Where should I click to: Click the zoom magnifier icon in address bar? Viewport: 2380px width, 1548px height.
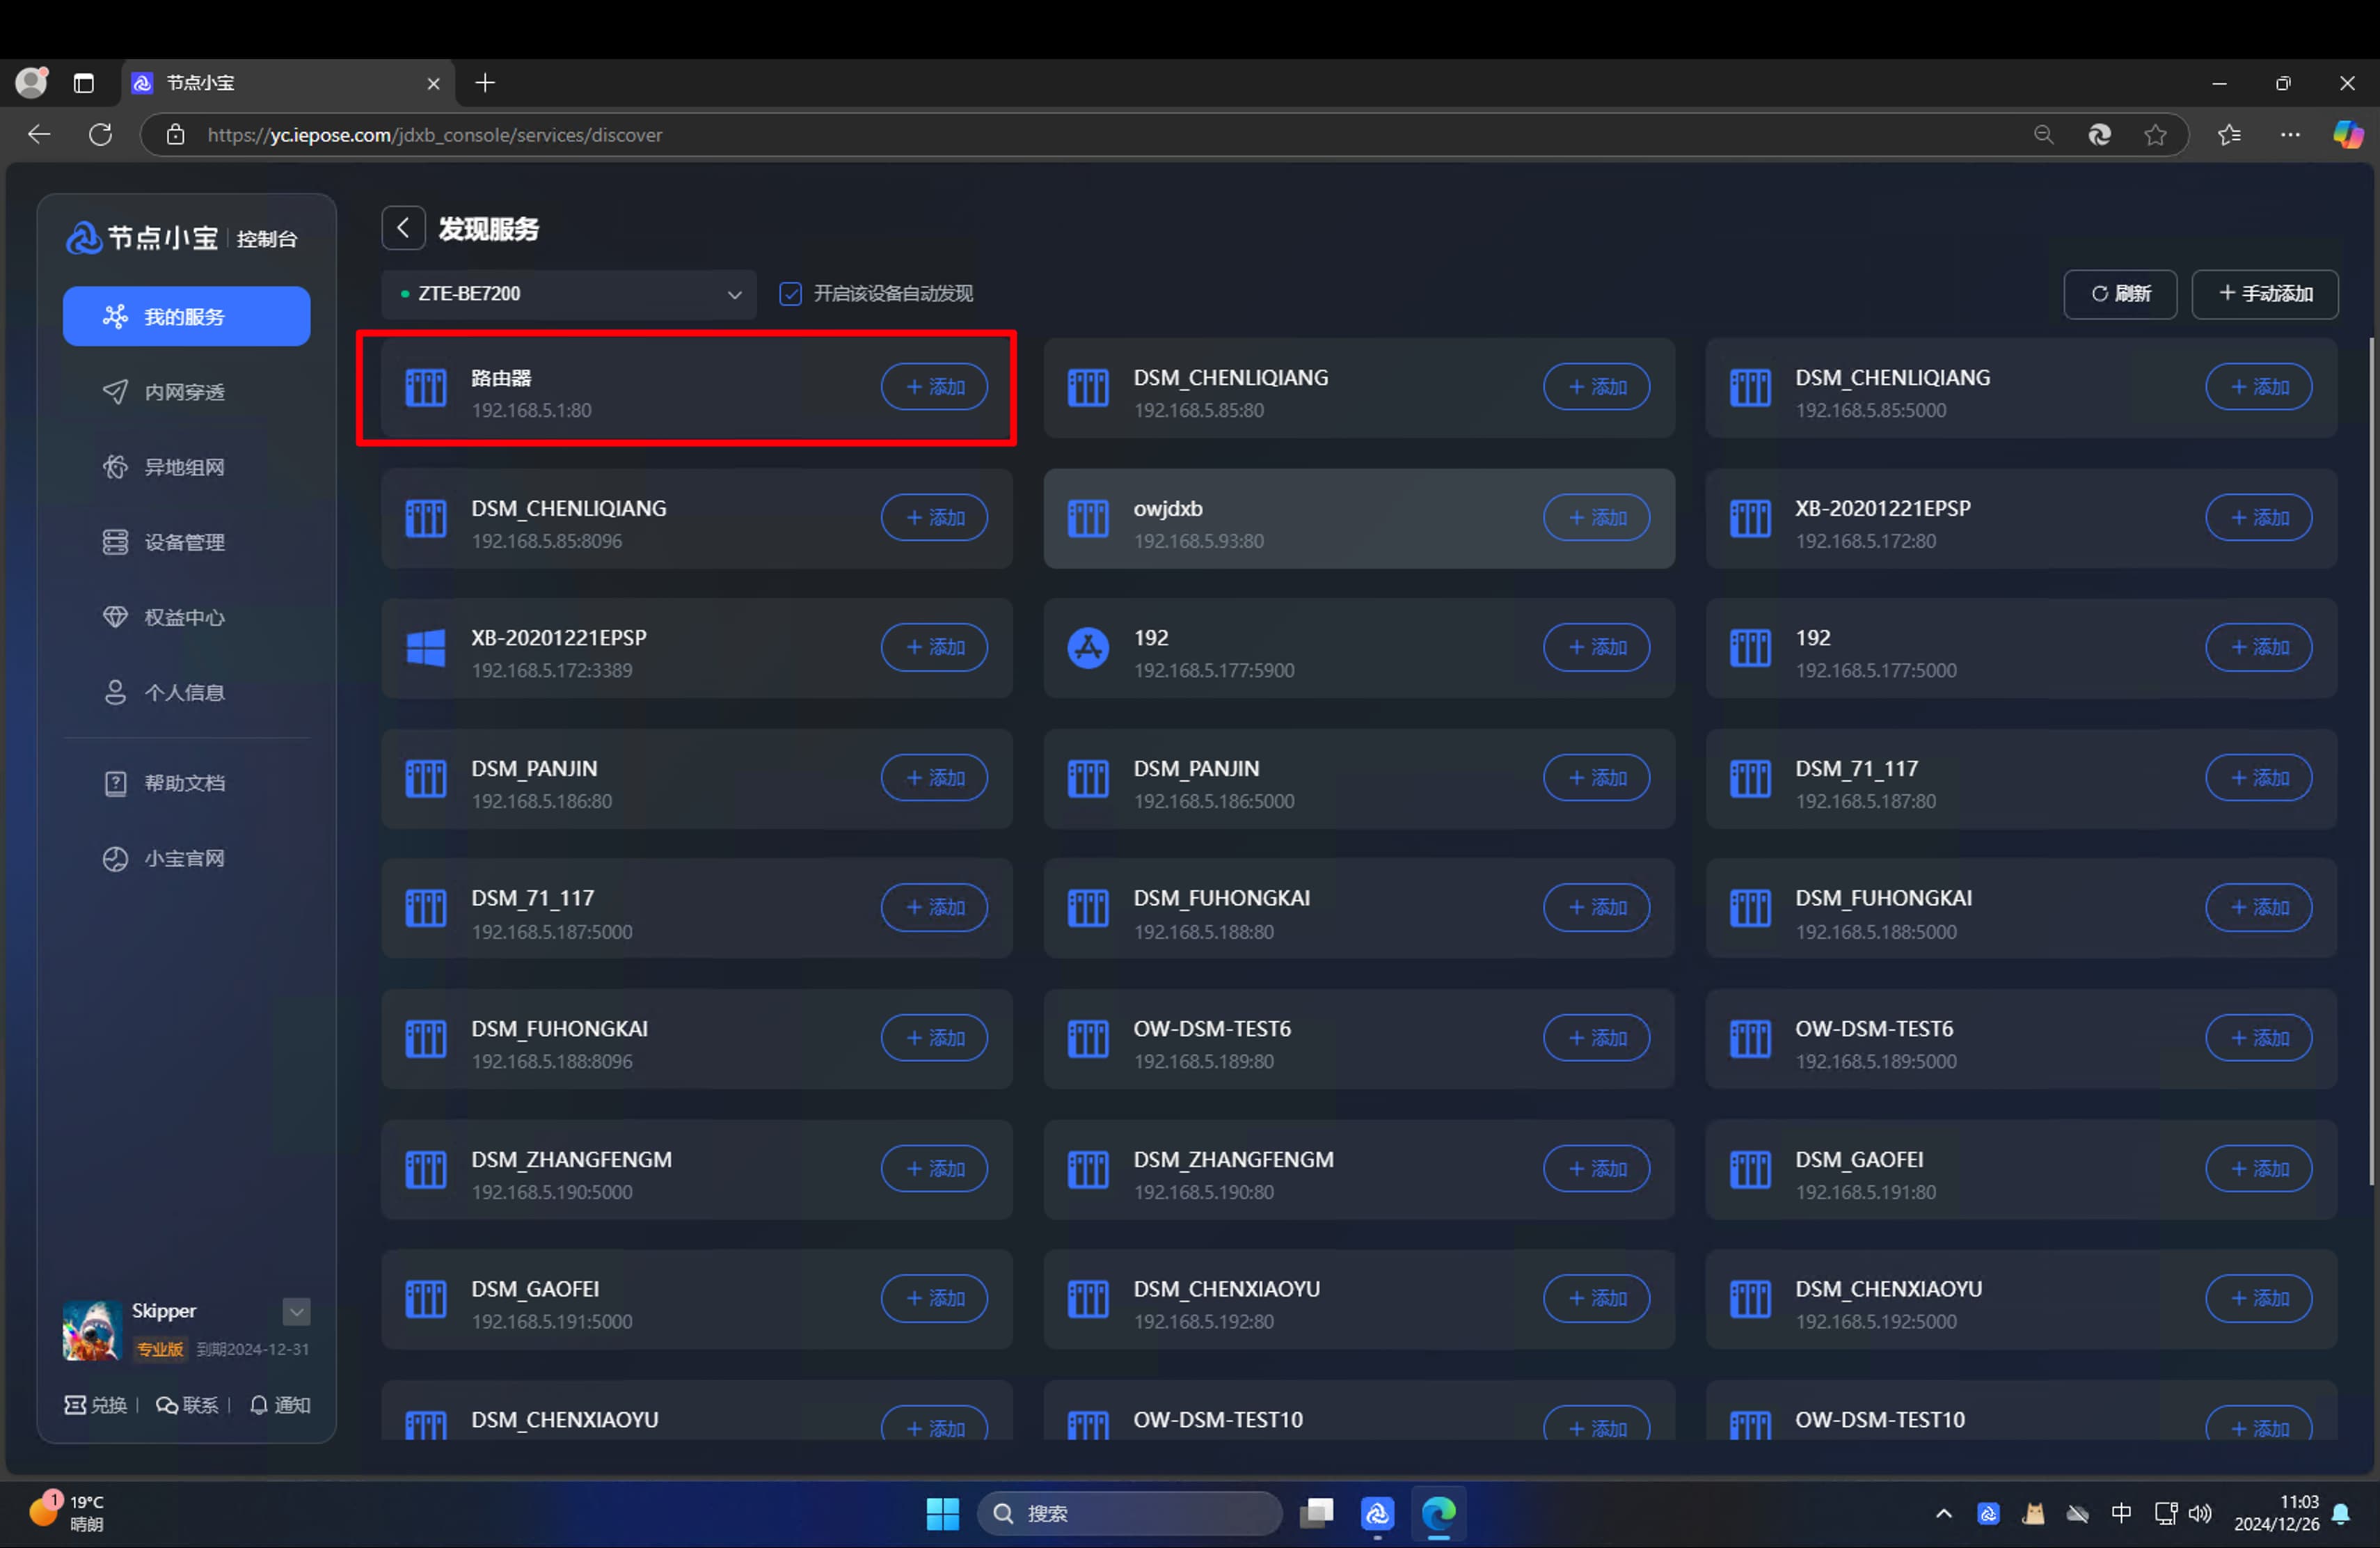2043,135
